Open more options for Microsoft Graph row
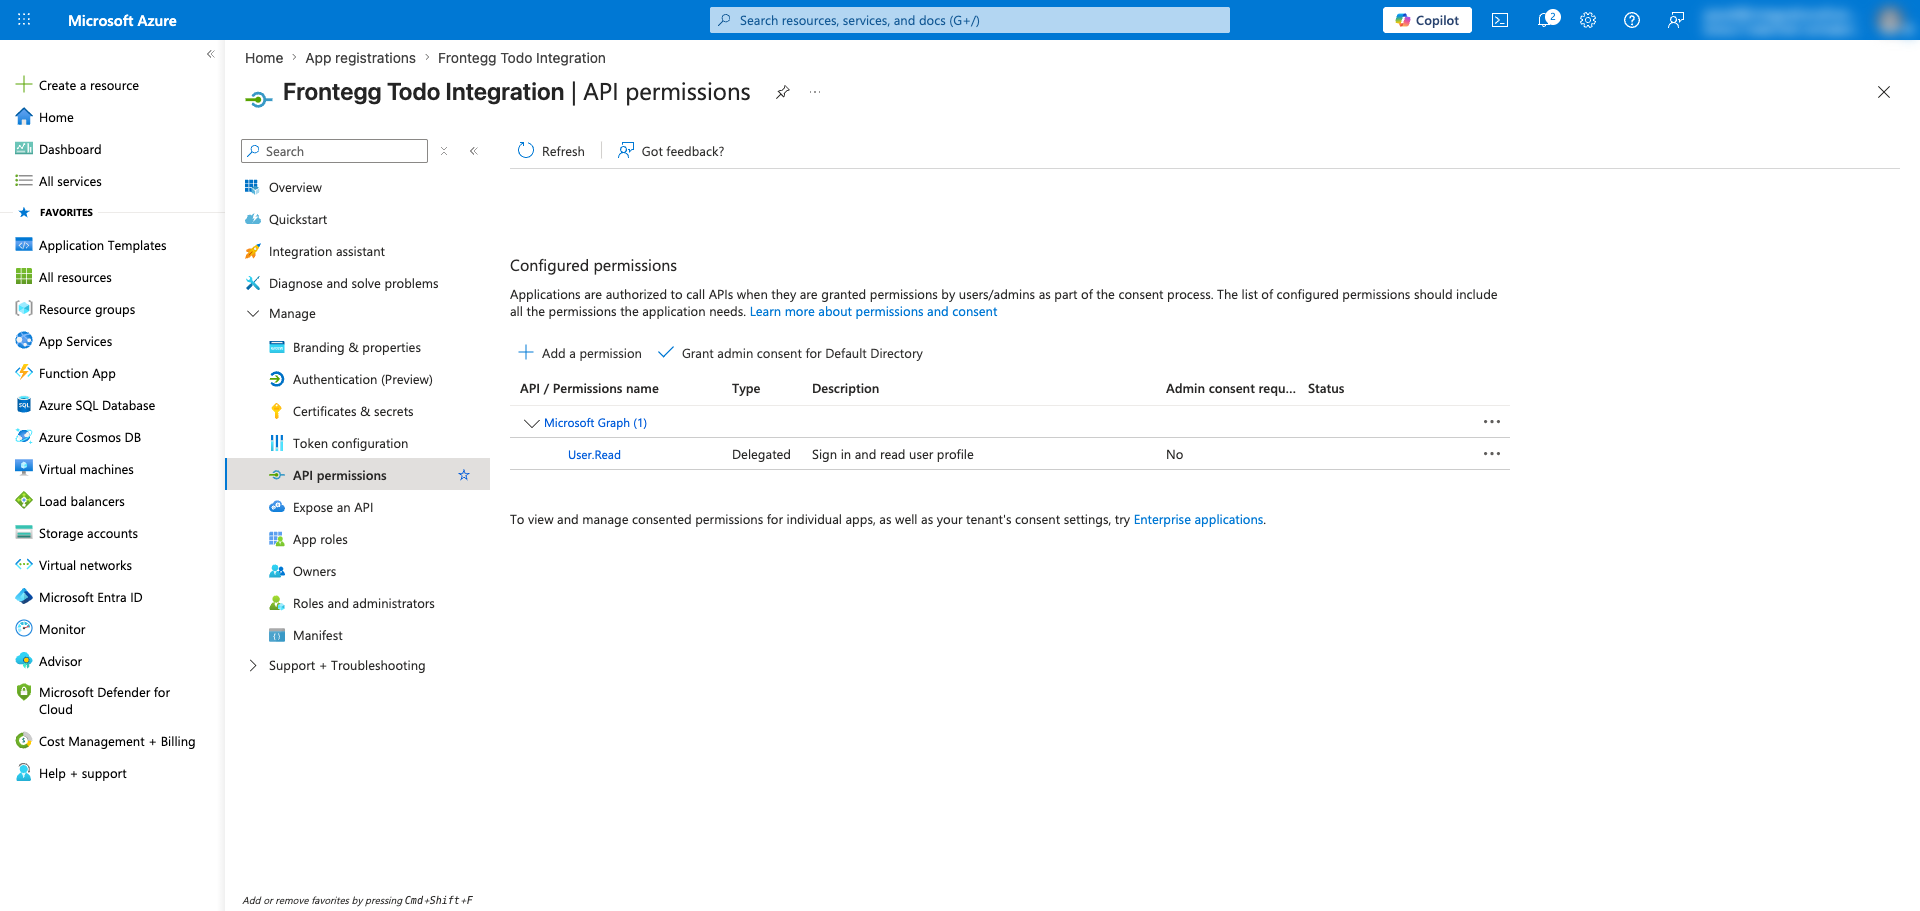The height and width of the screenshot is (911, 1920). pos(1492,422)
